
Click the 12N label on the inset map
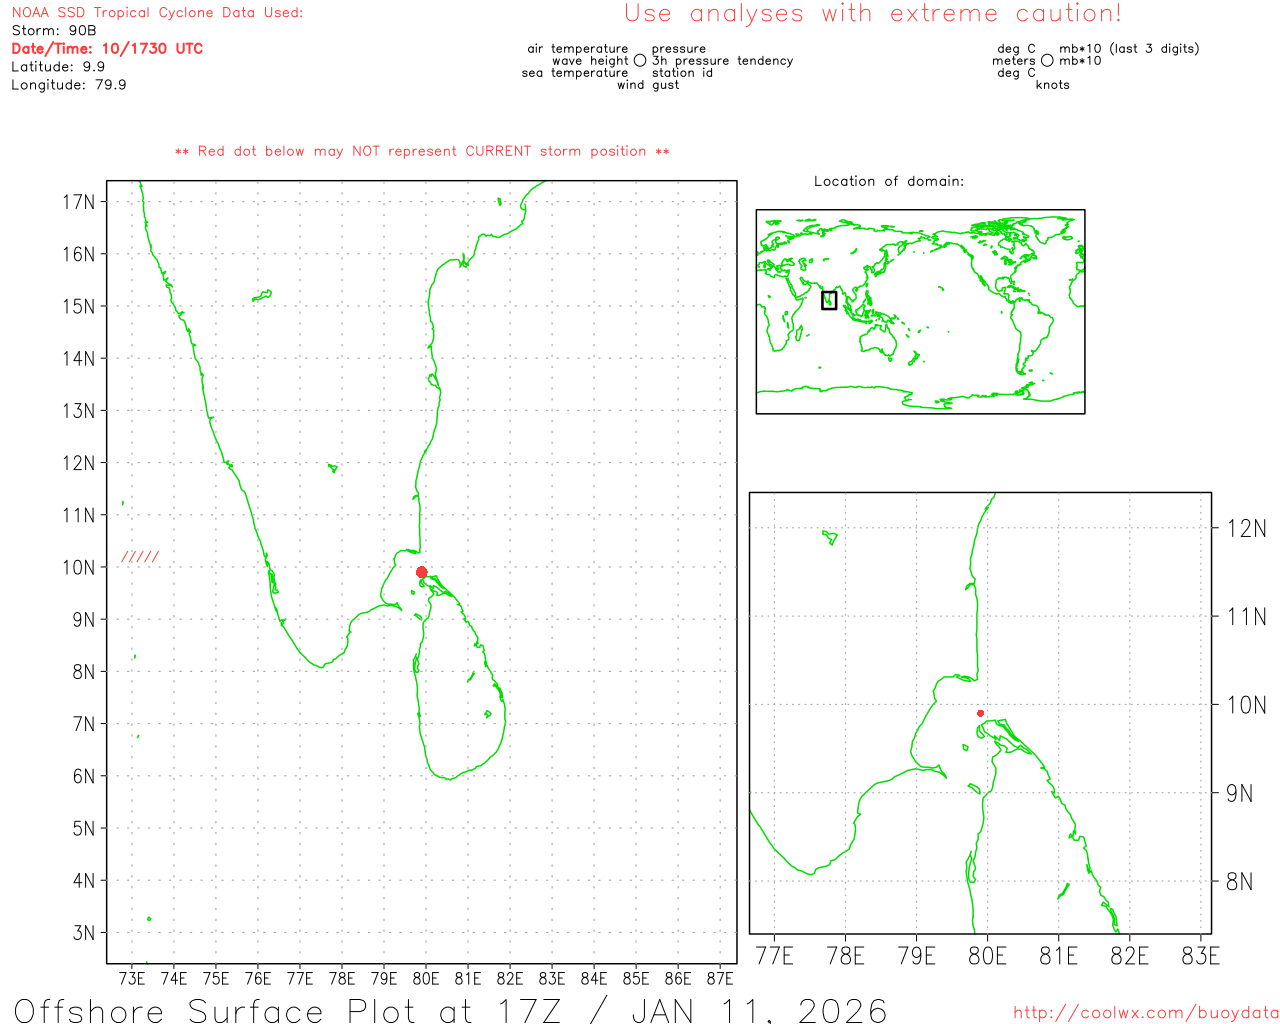1246,529
